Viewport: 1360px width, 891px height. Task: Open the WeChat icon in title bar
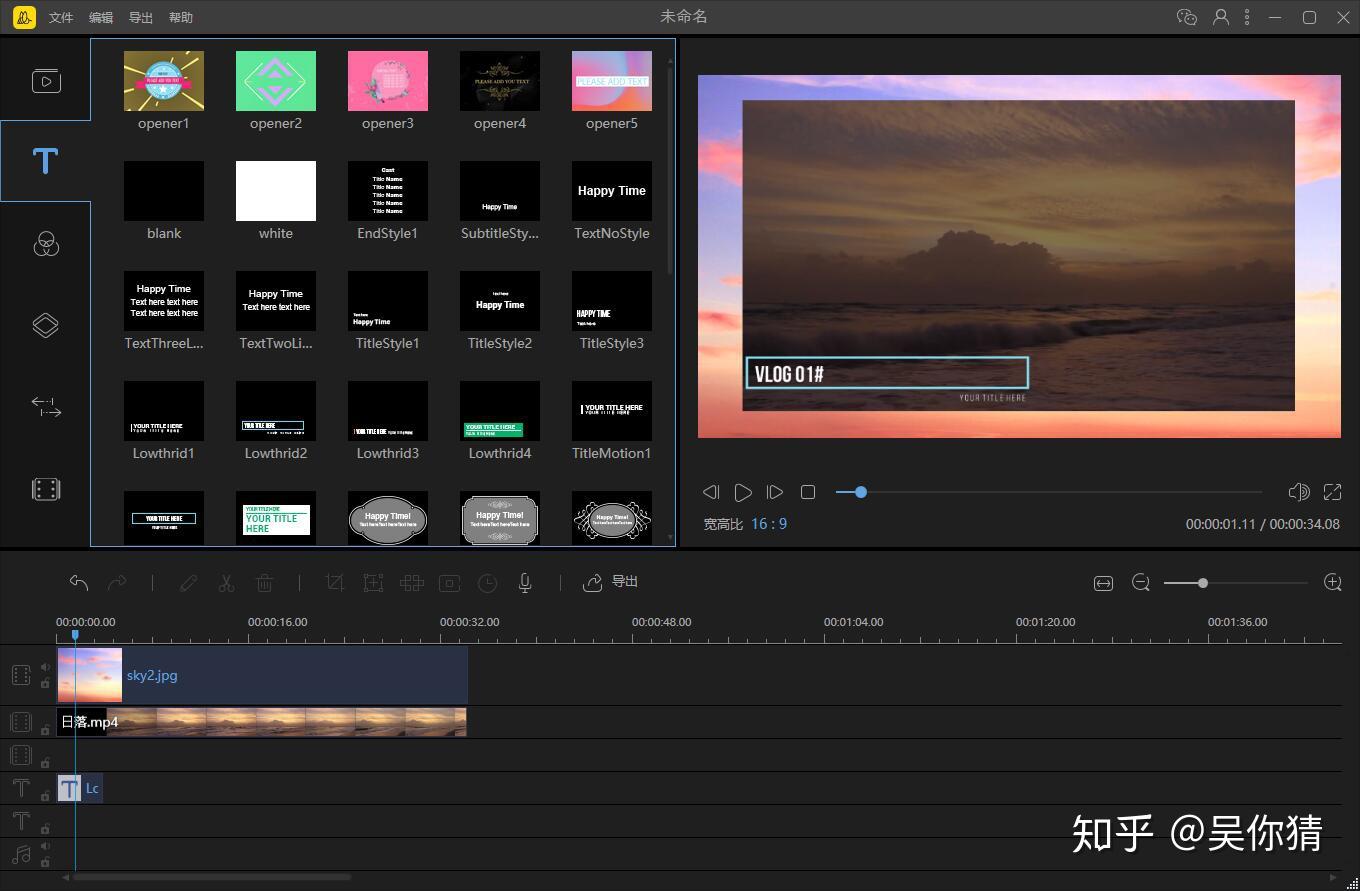(x=1187, y=17)
